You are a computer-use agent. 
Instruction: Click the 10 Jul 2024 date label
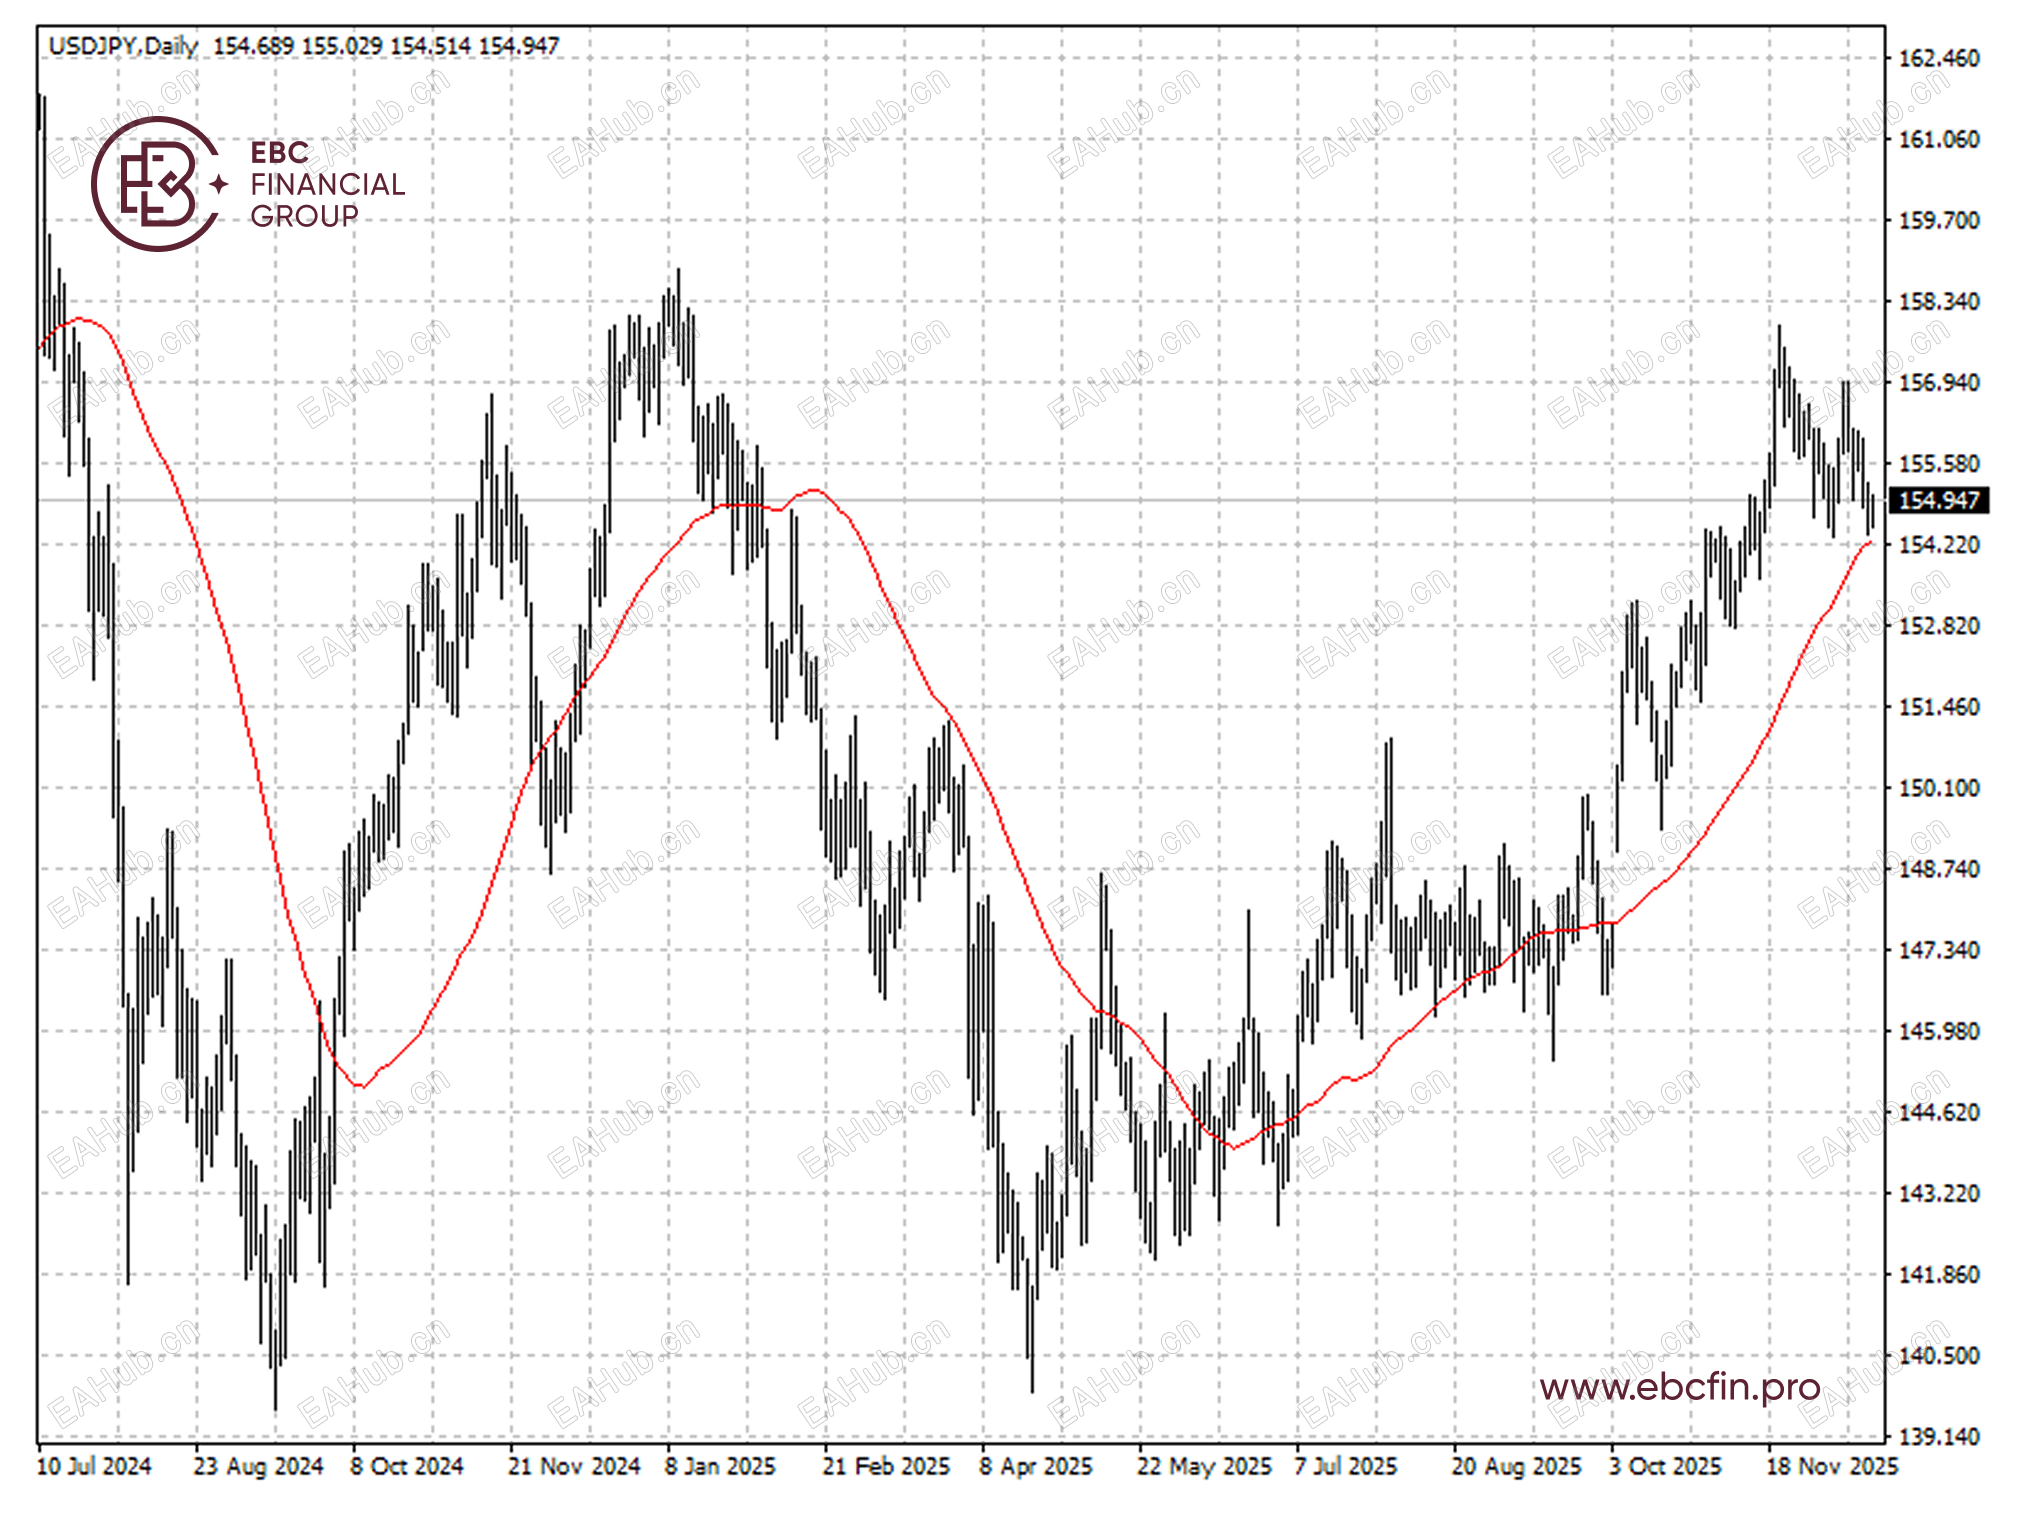pos(94,1466)
